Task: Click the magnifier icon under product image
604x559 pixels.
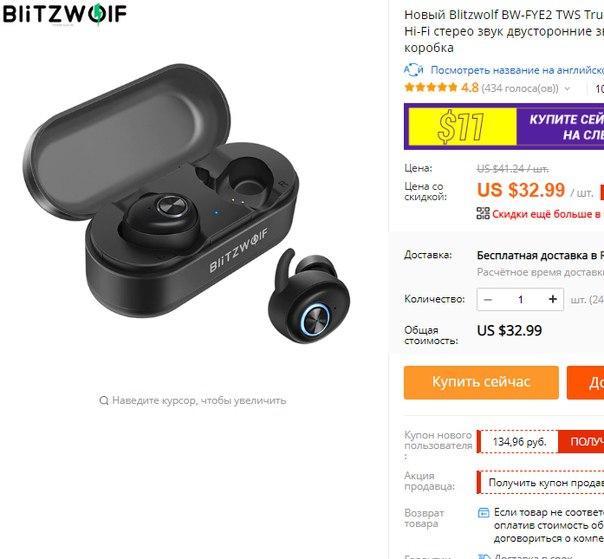Action: (104, 401)
